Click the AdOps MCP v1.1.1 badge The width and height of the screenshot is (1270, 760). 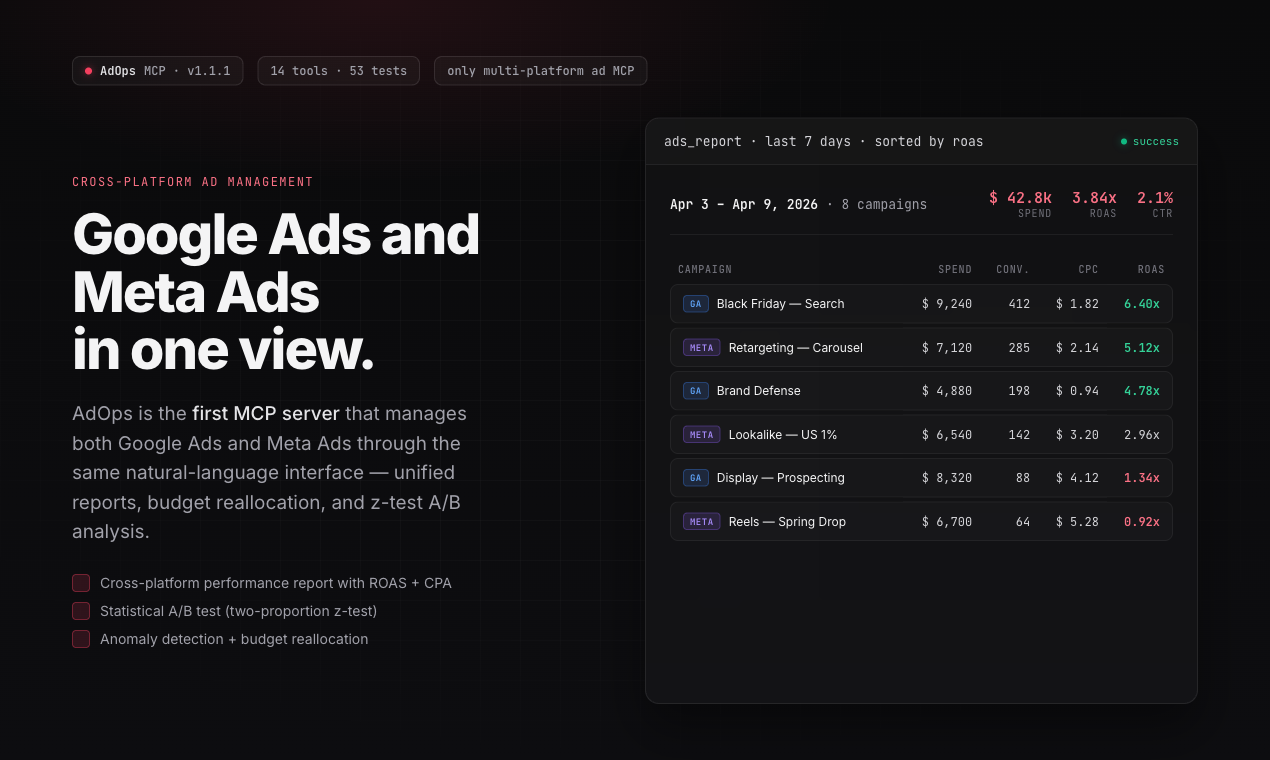(157, 71)
